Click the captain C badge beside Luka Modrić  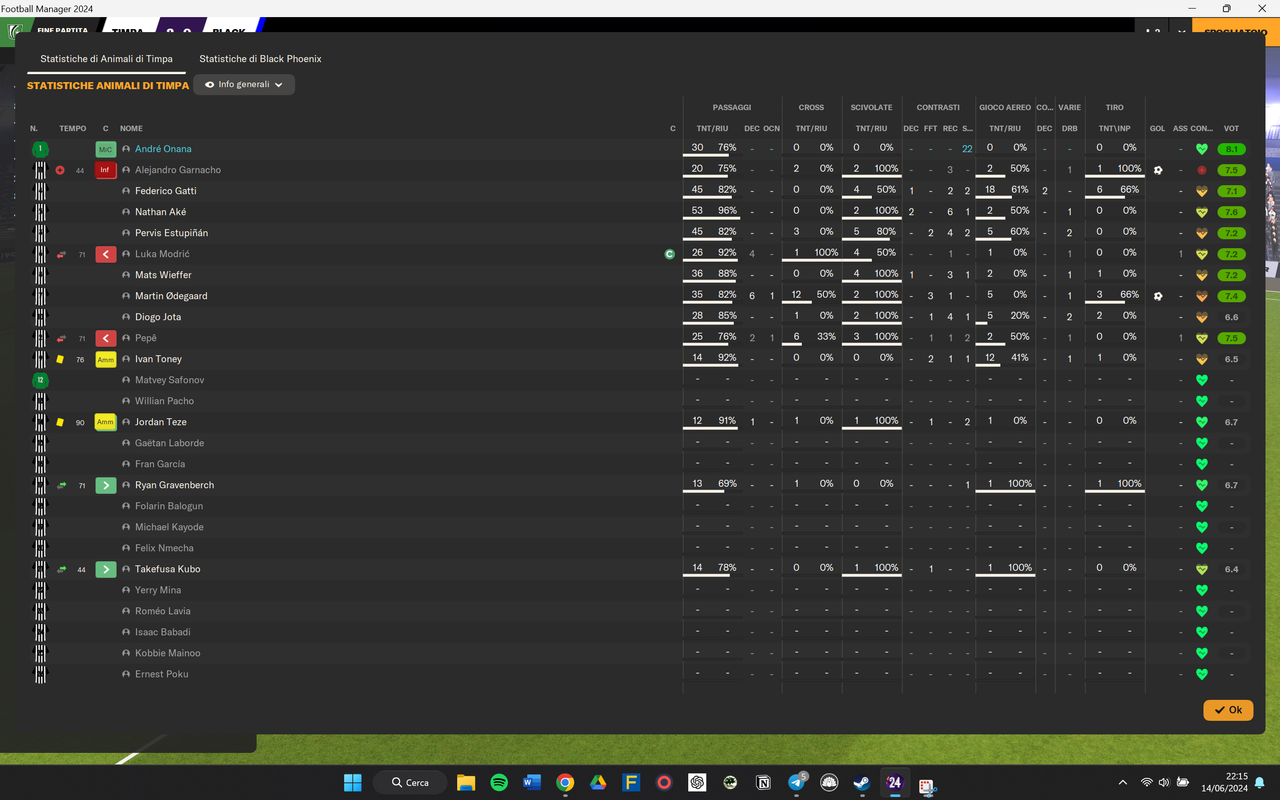670,254
